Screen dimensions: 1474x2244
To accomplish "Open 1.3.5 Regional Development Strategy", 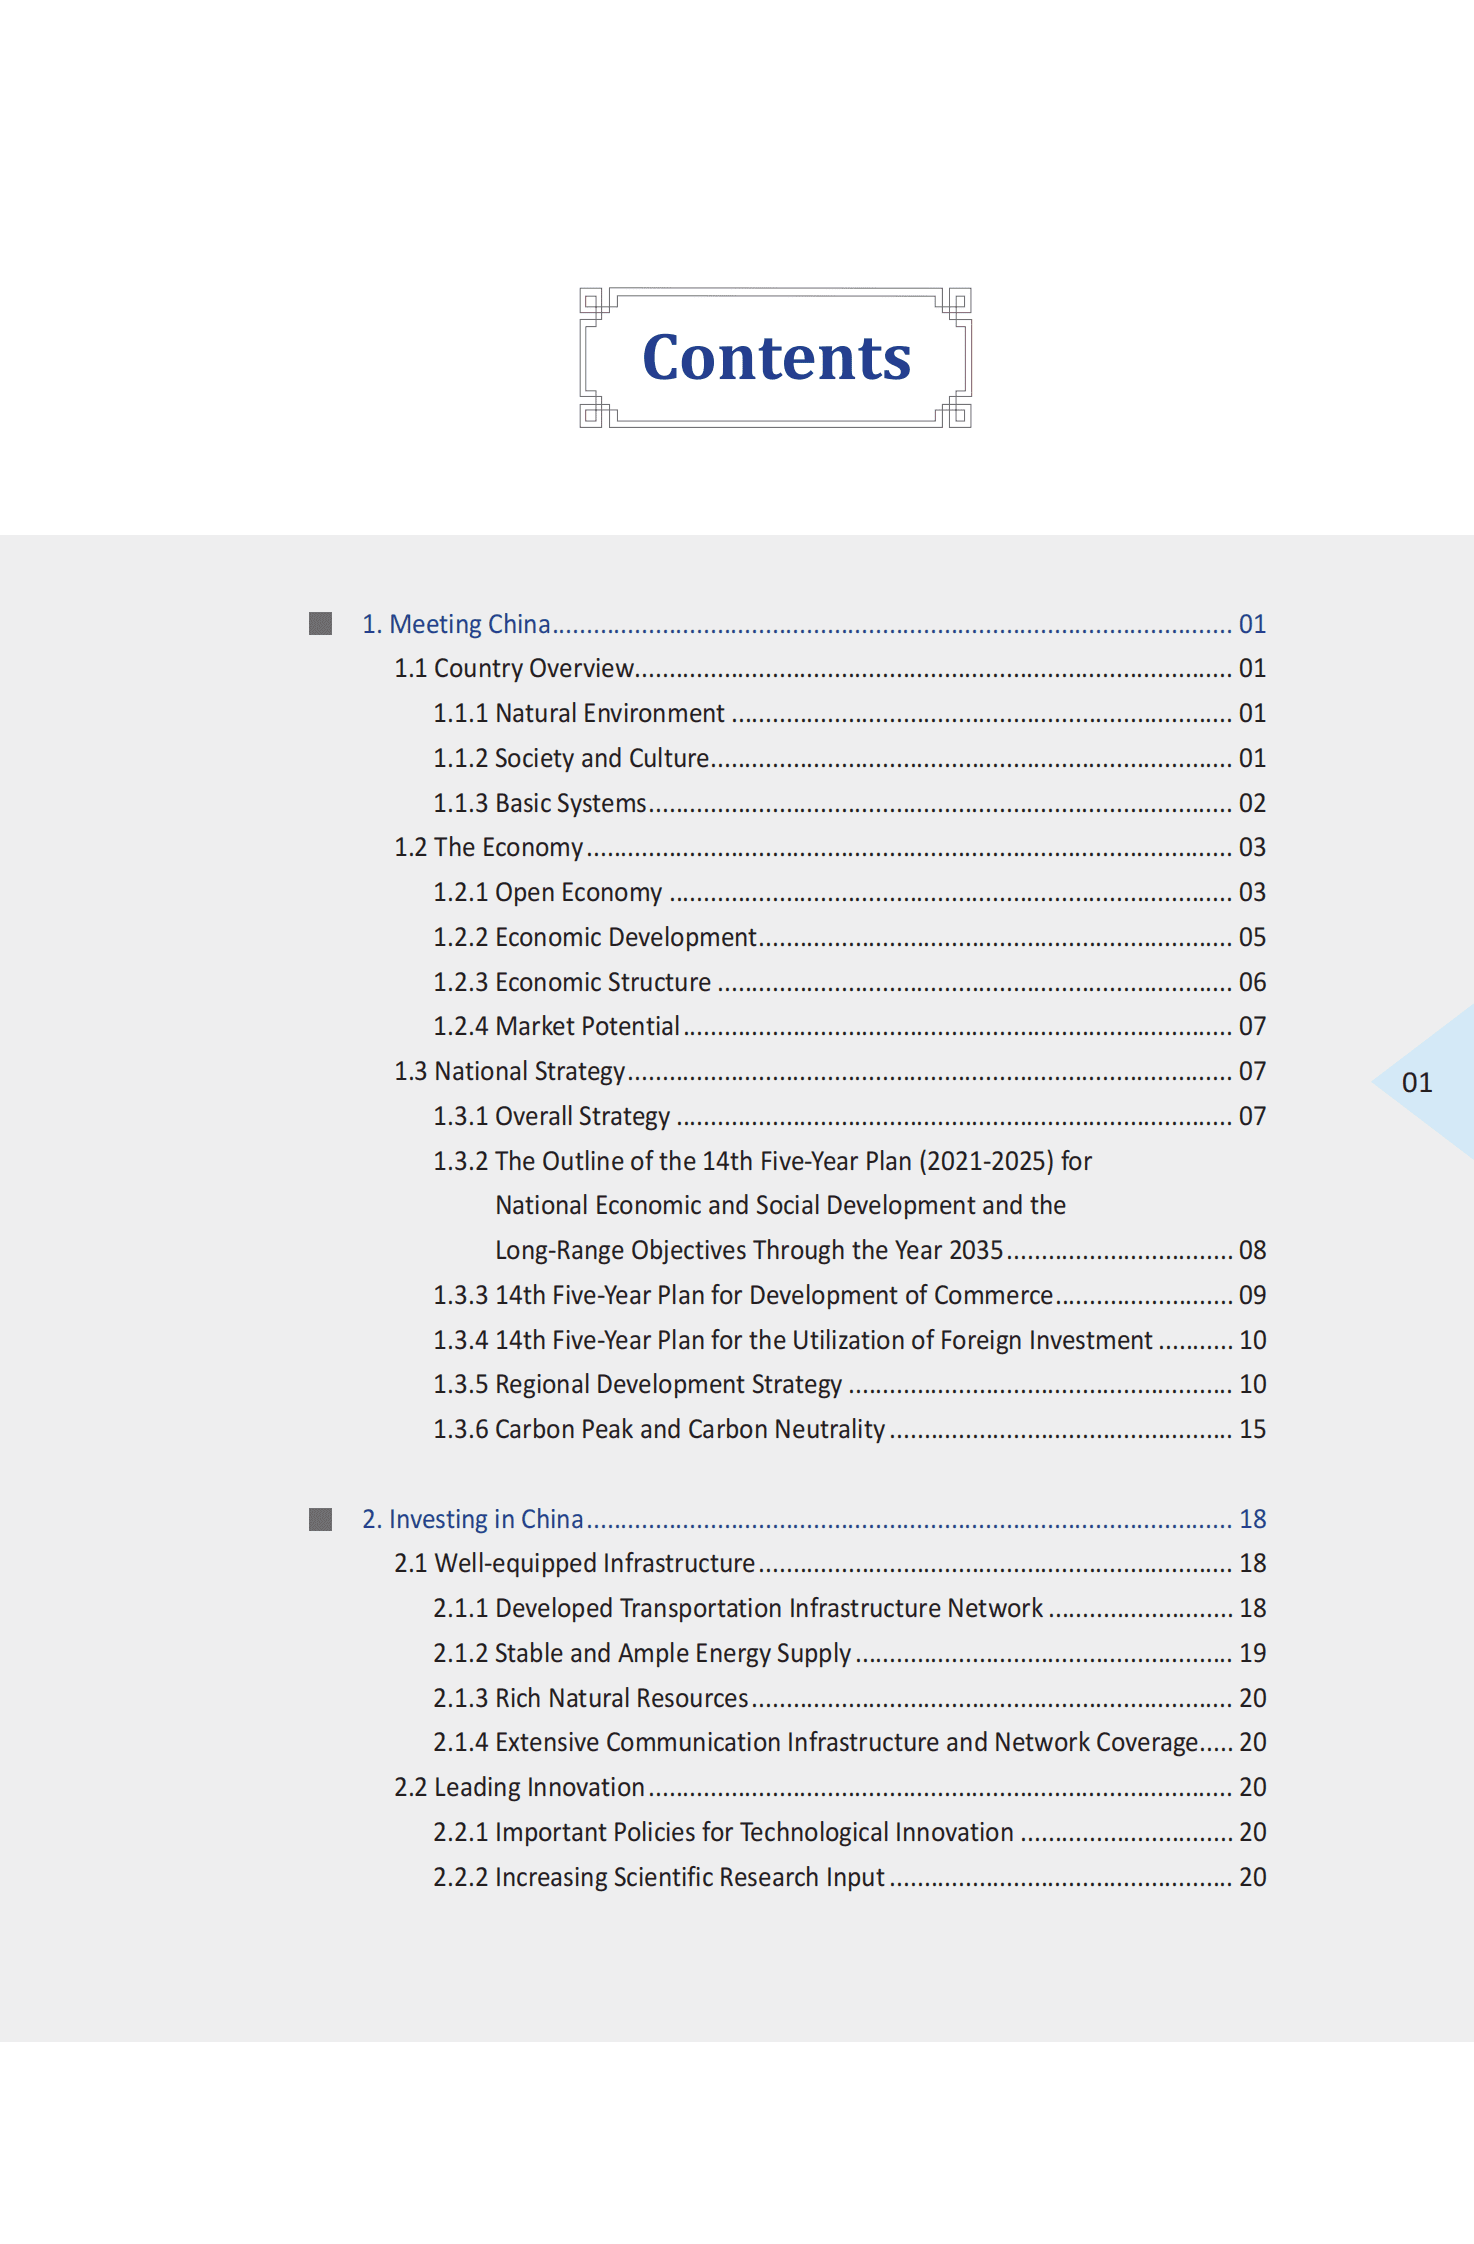I will point(637,1384).
